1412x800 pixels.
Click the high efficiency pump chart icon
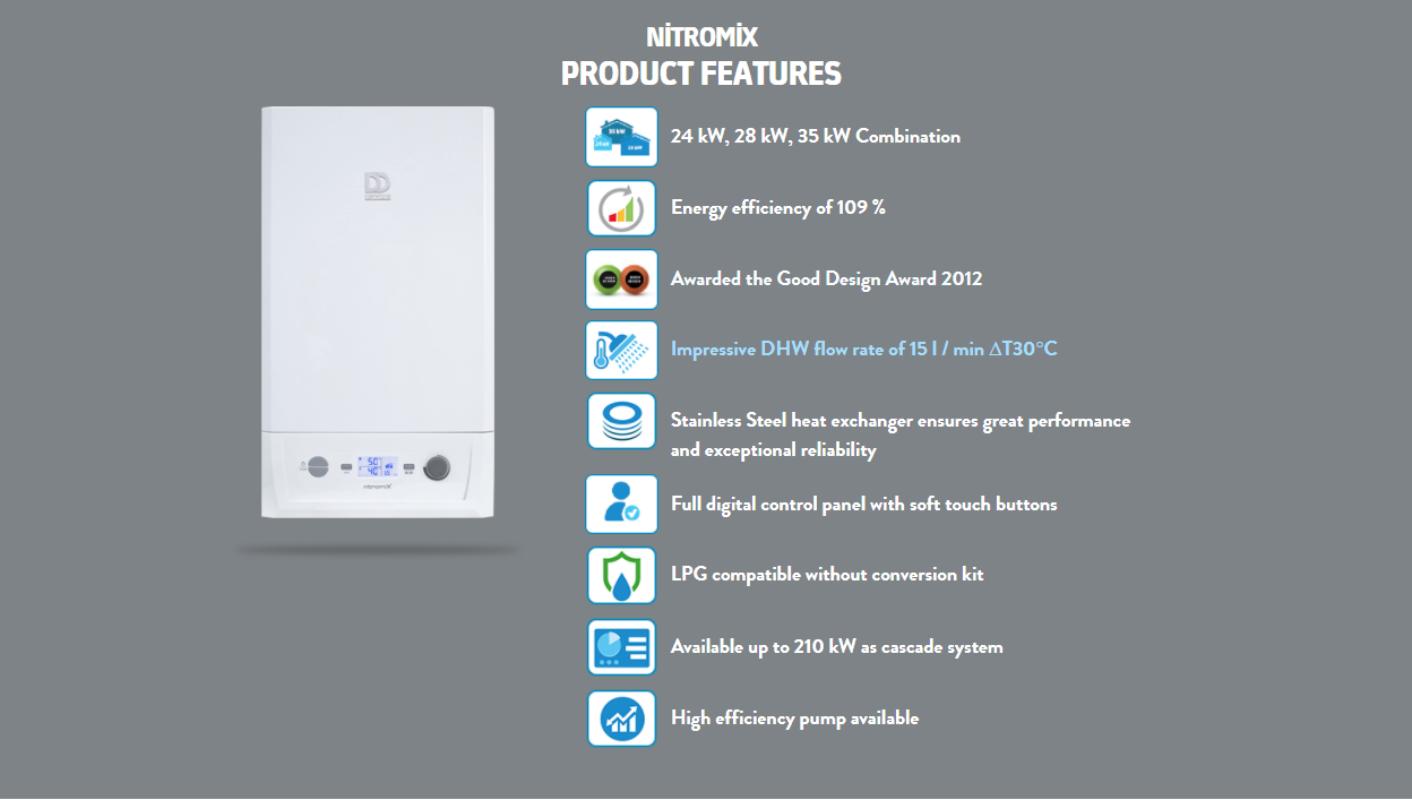621,718
